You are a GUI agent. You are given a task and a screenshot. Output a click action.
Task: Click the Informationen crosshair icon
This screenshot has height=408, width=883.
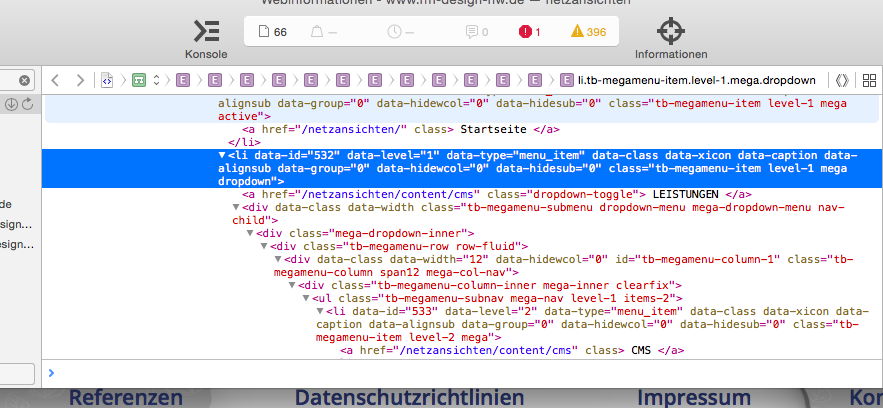click(670, 31)
